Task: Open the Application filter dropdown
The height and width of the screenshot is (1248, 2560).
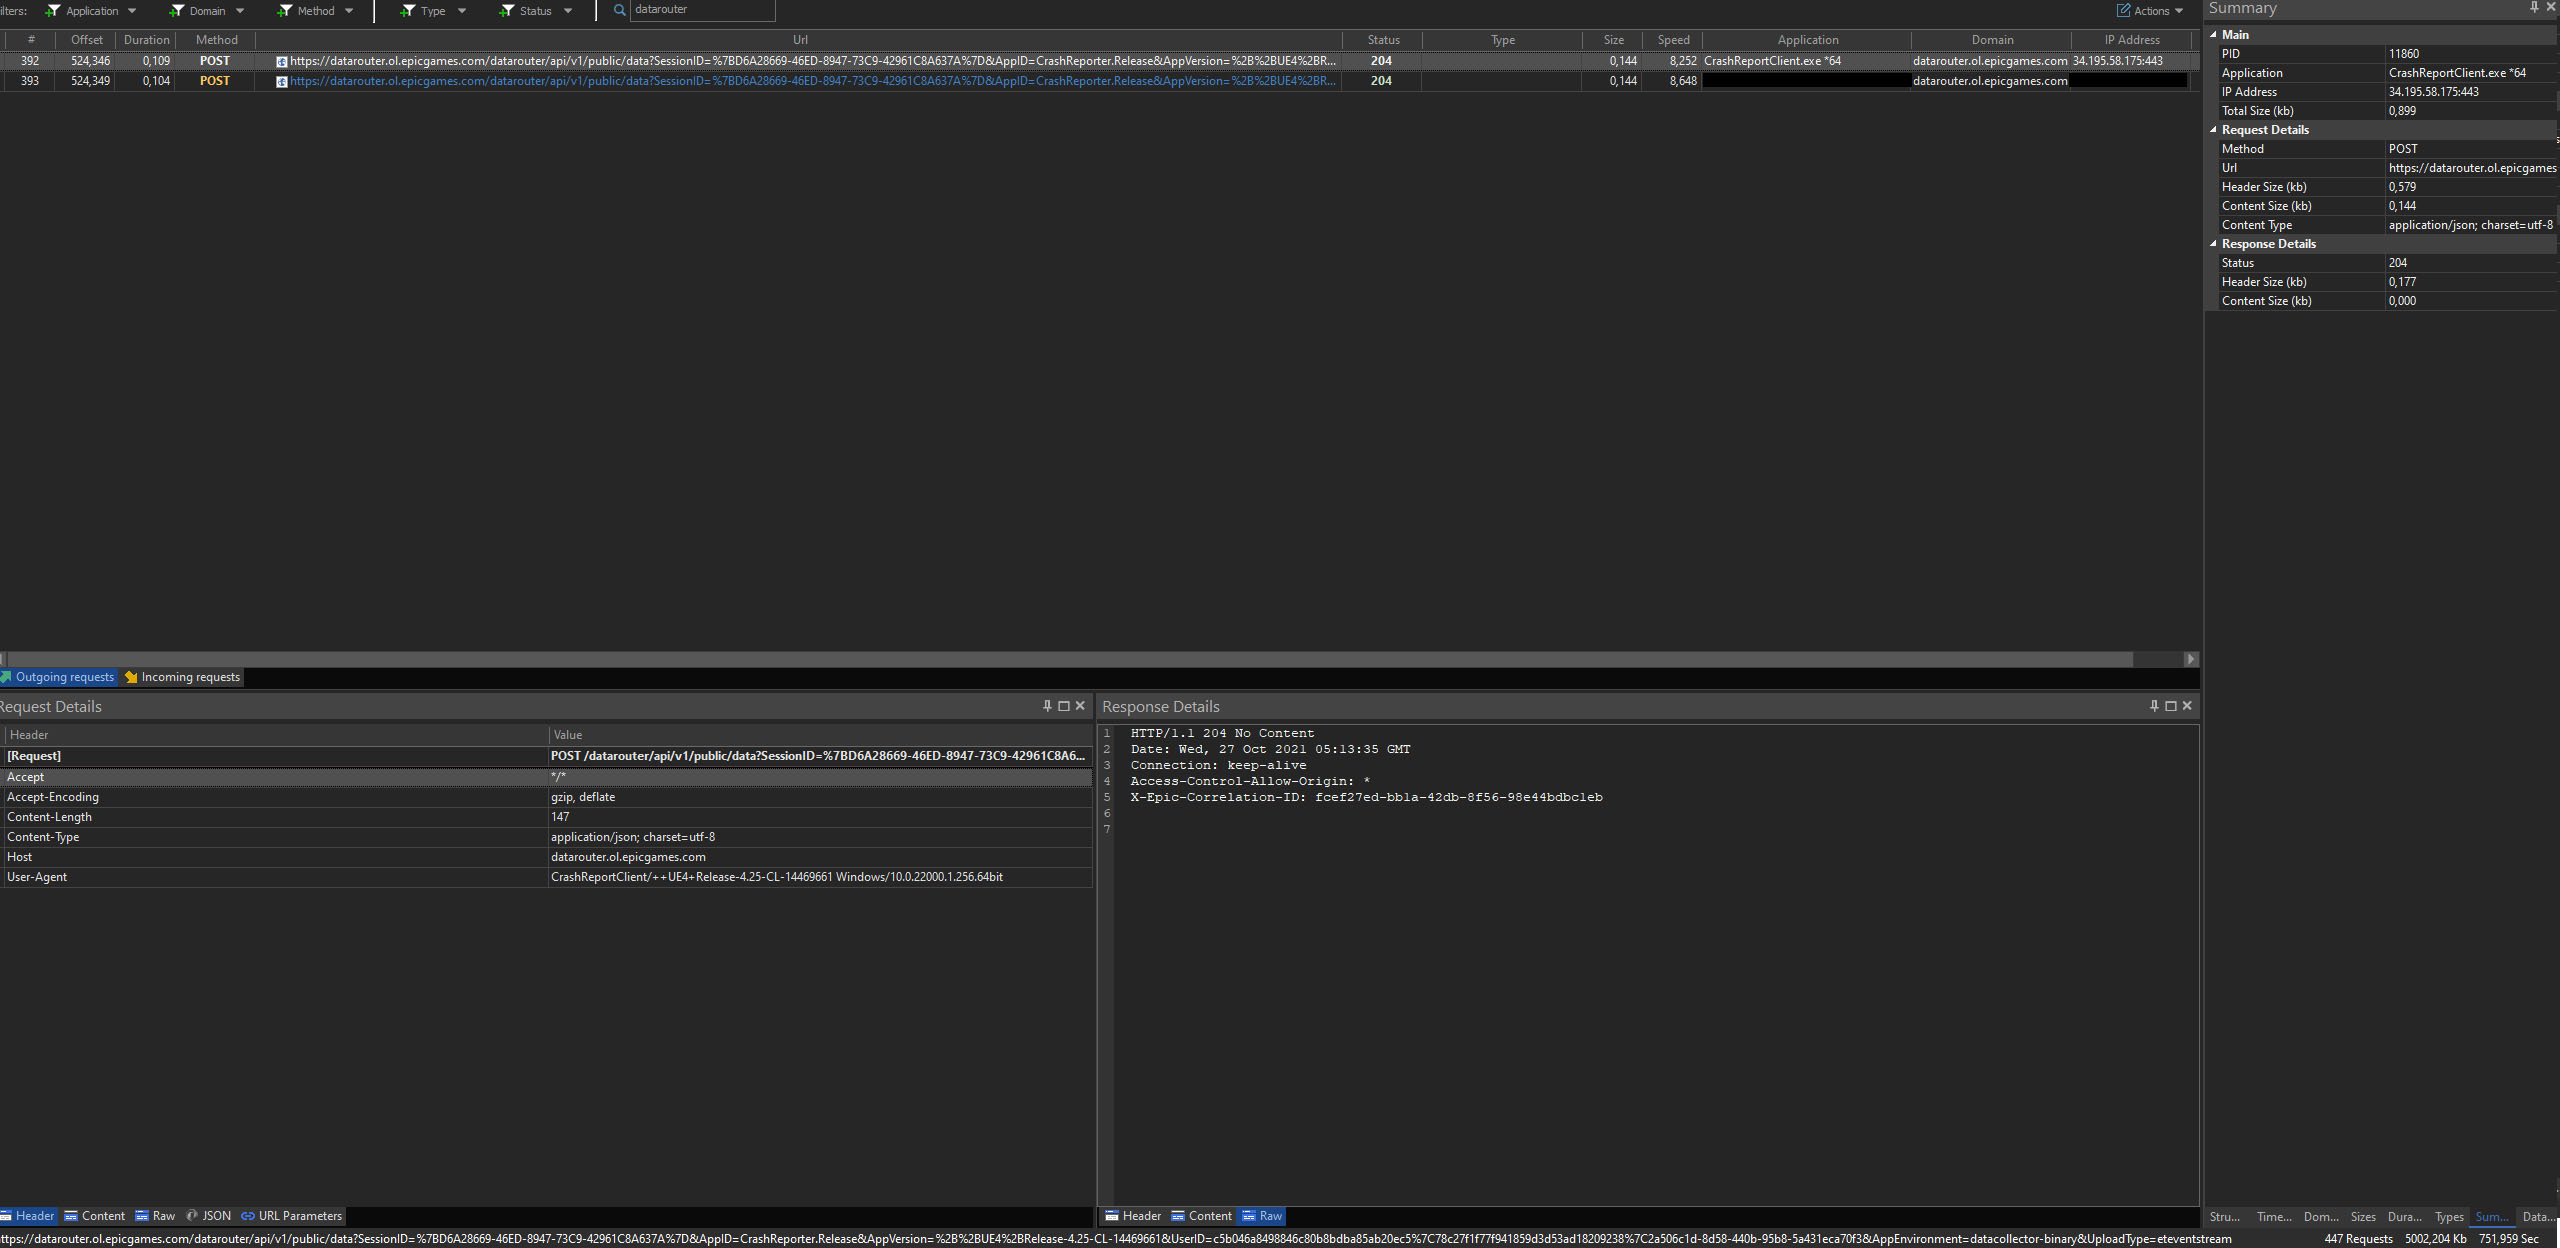Action: (92, 11)
